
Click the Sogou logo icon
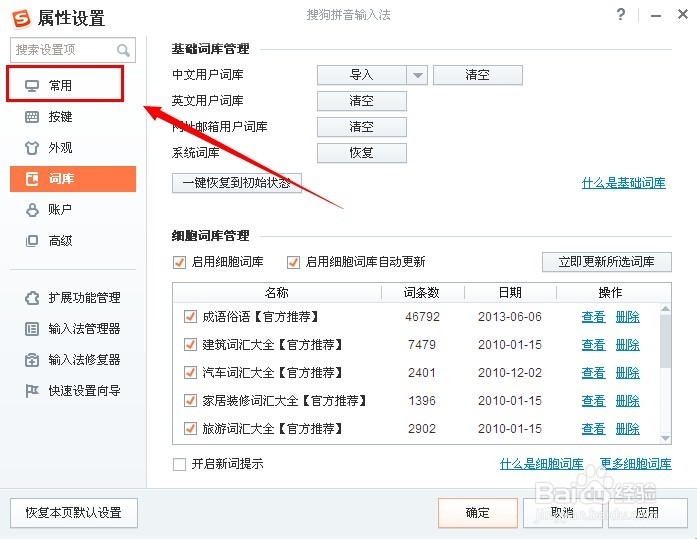21,18
